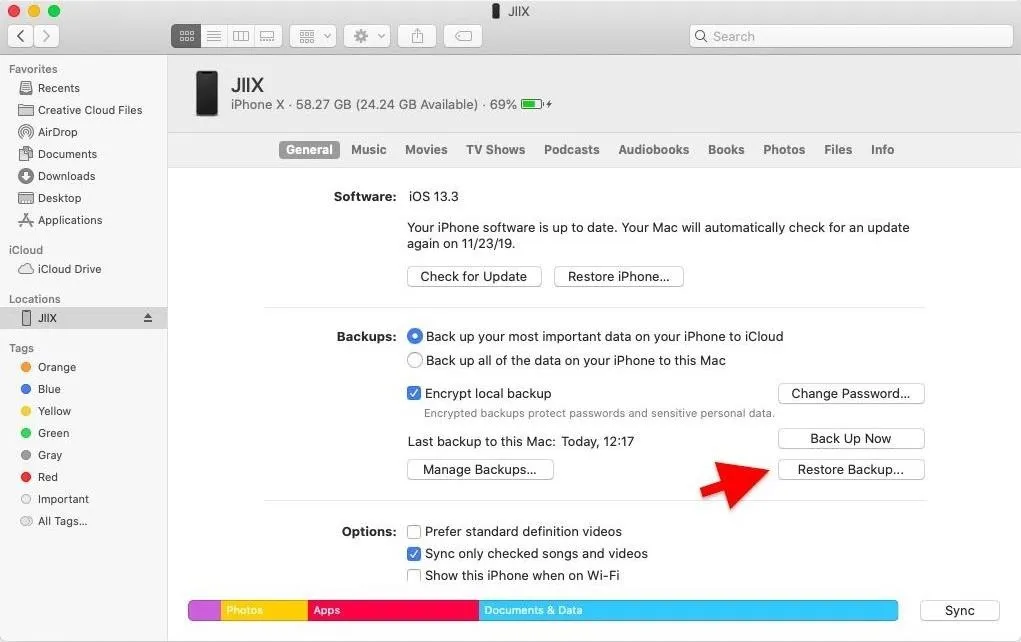Switch to the TV Shows tab

496,150
